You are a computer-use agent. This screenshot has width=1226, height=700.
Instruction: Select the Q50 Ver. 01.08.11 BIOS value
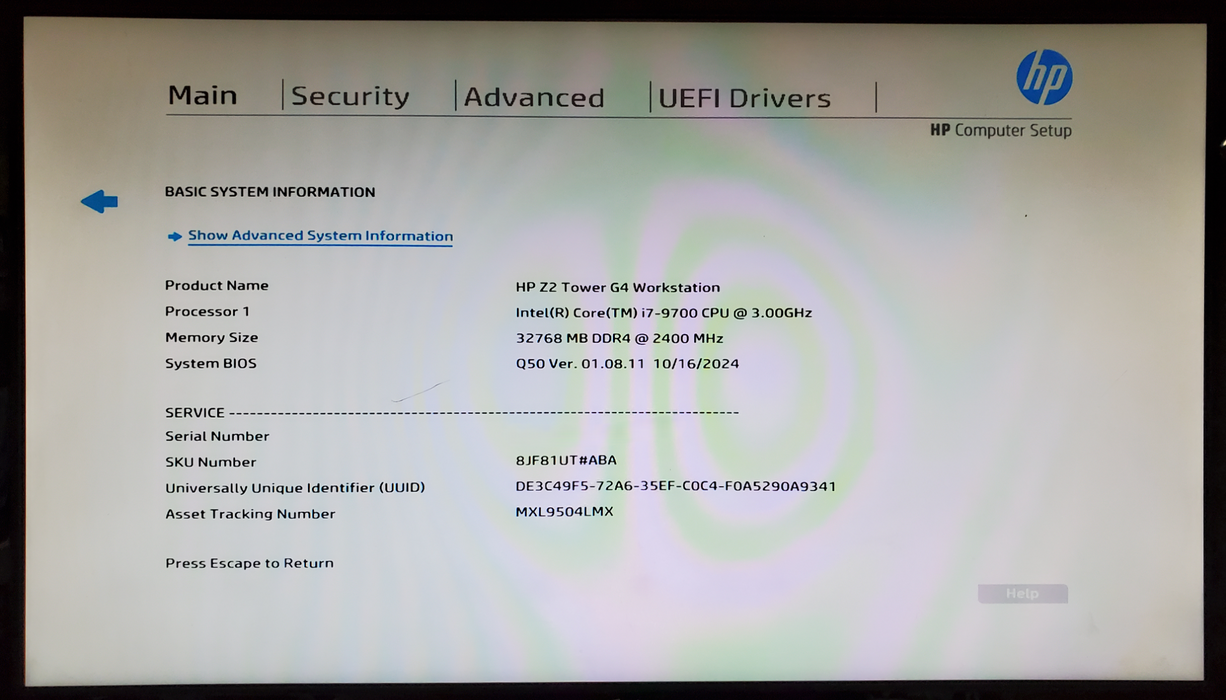628,364
